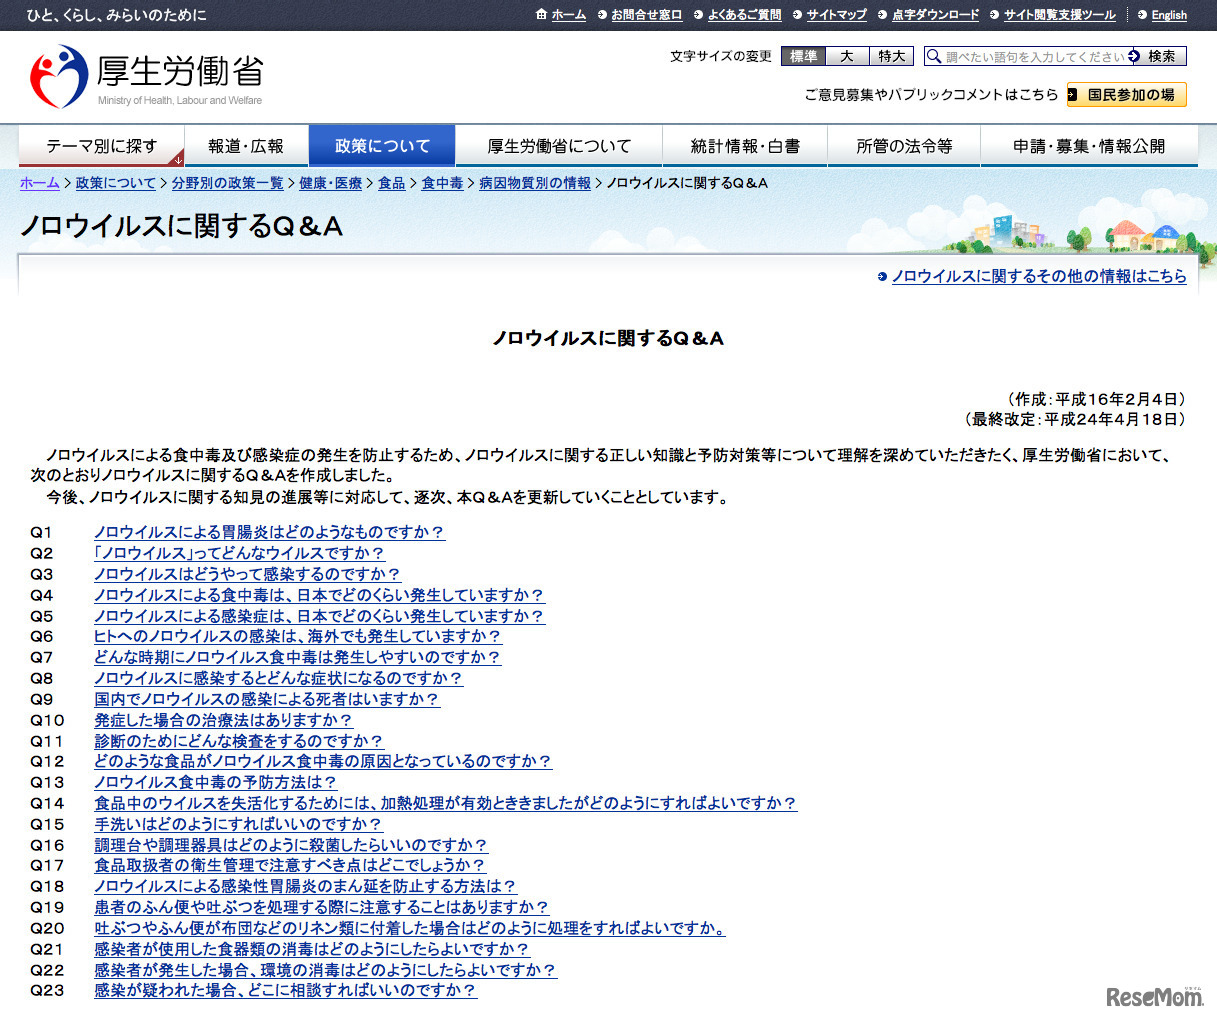The image size is (1217, 1020).
Task: Click the home icon in top bar
Action: [x=541, y=15]
